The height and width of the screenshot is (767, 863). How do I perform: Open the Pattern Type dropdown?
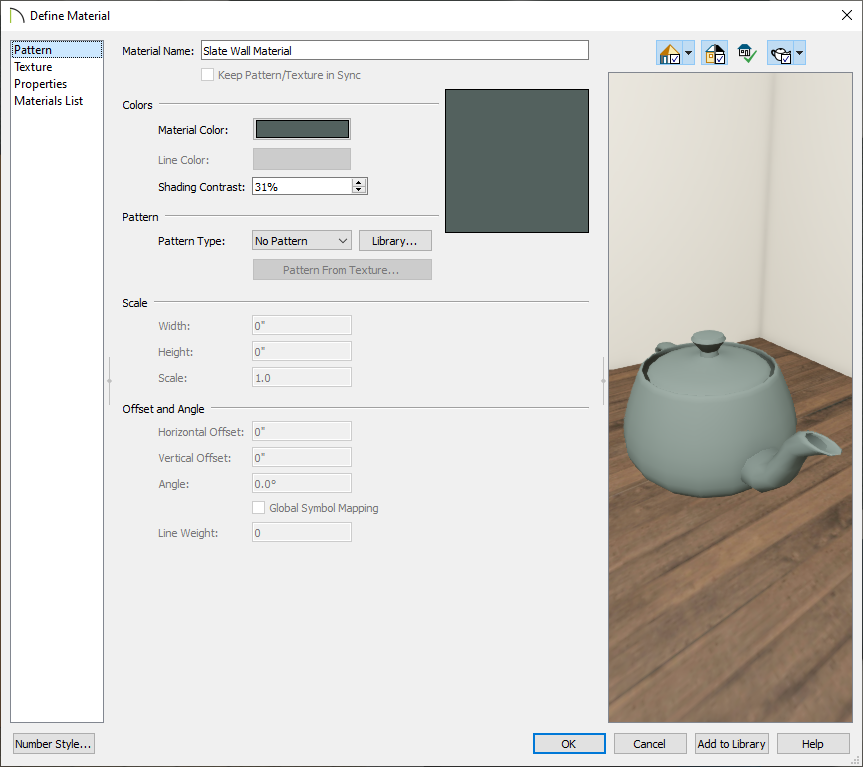[x=301, y=240]
